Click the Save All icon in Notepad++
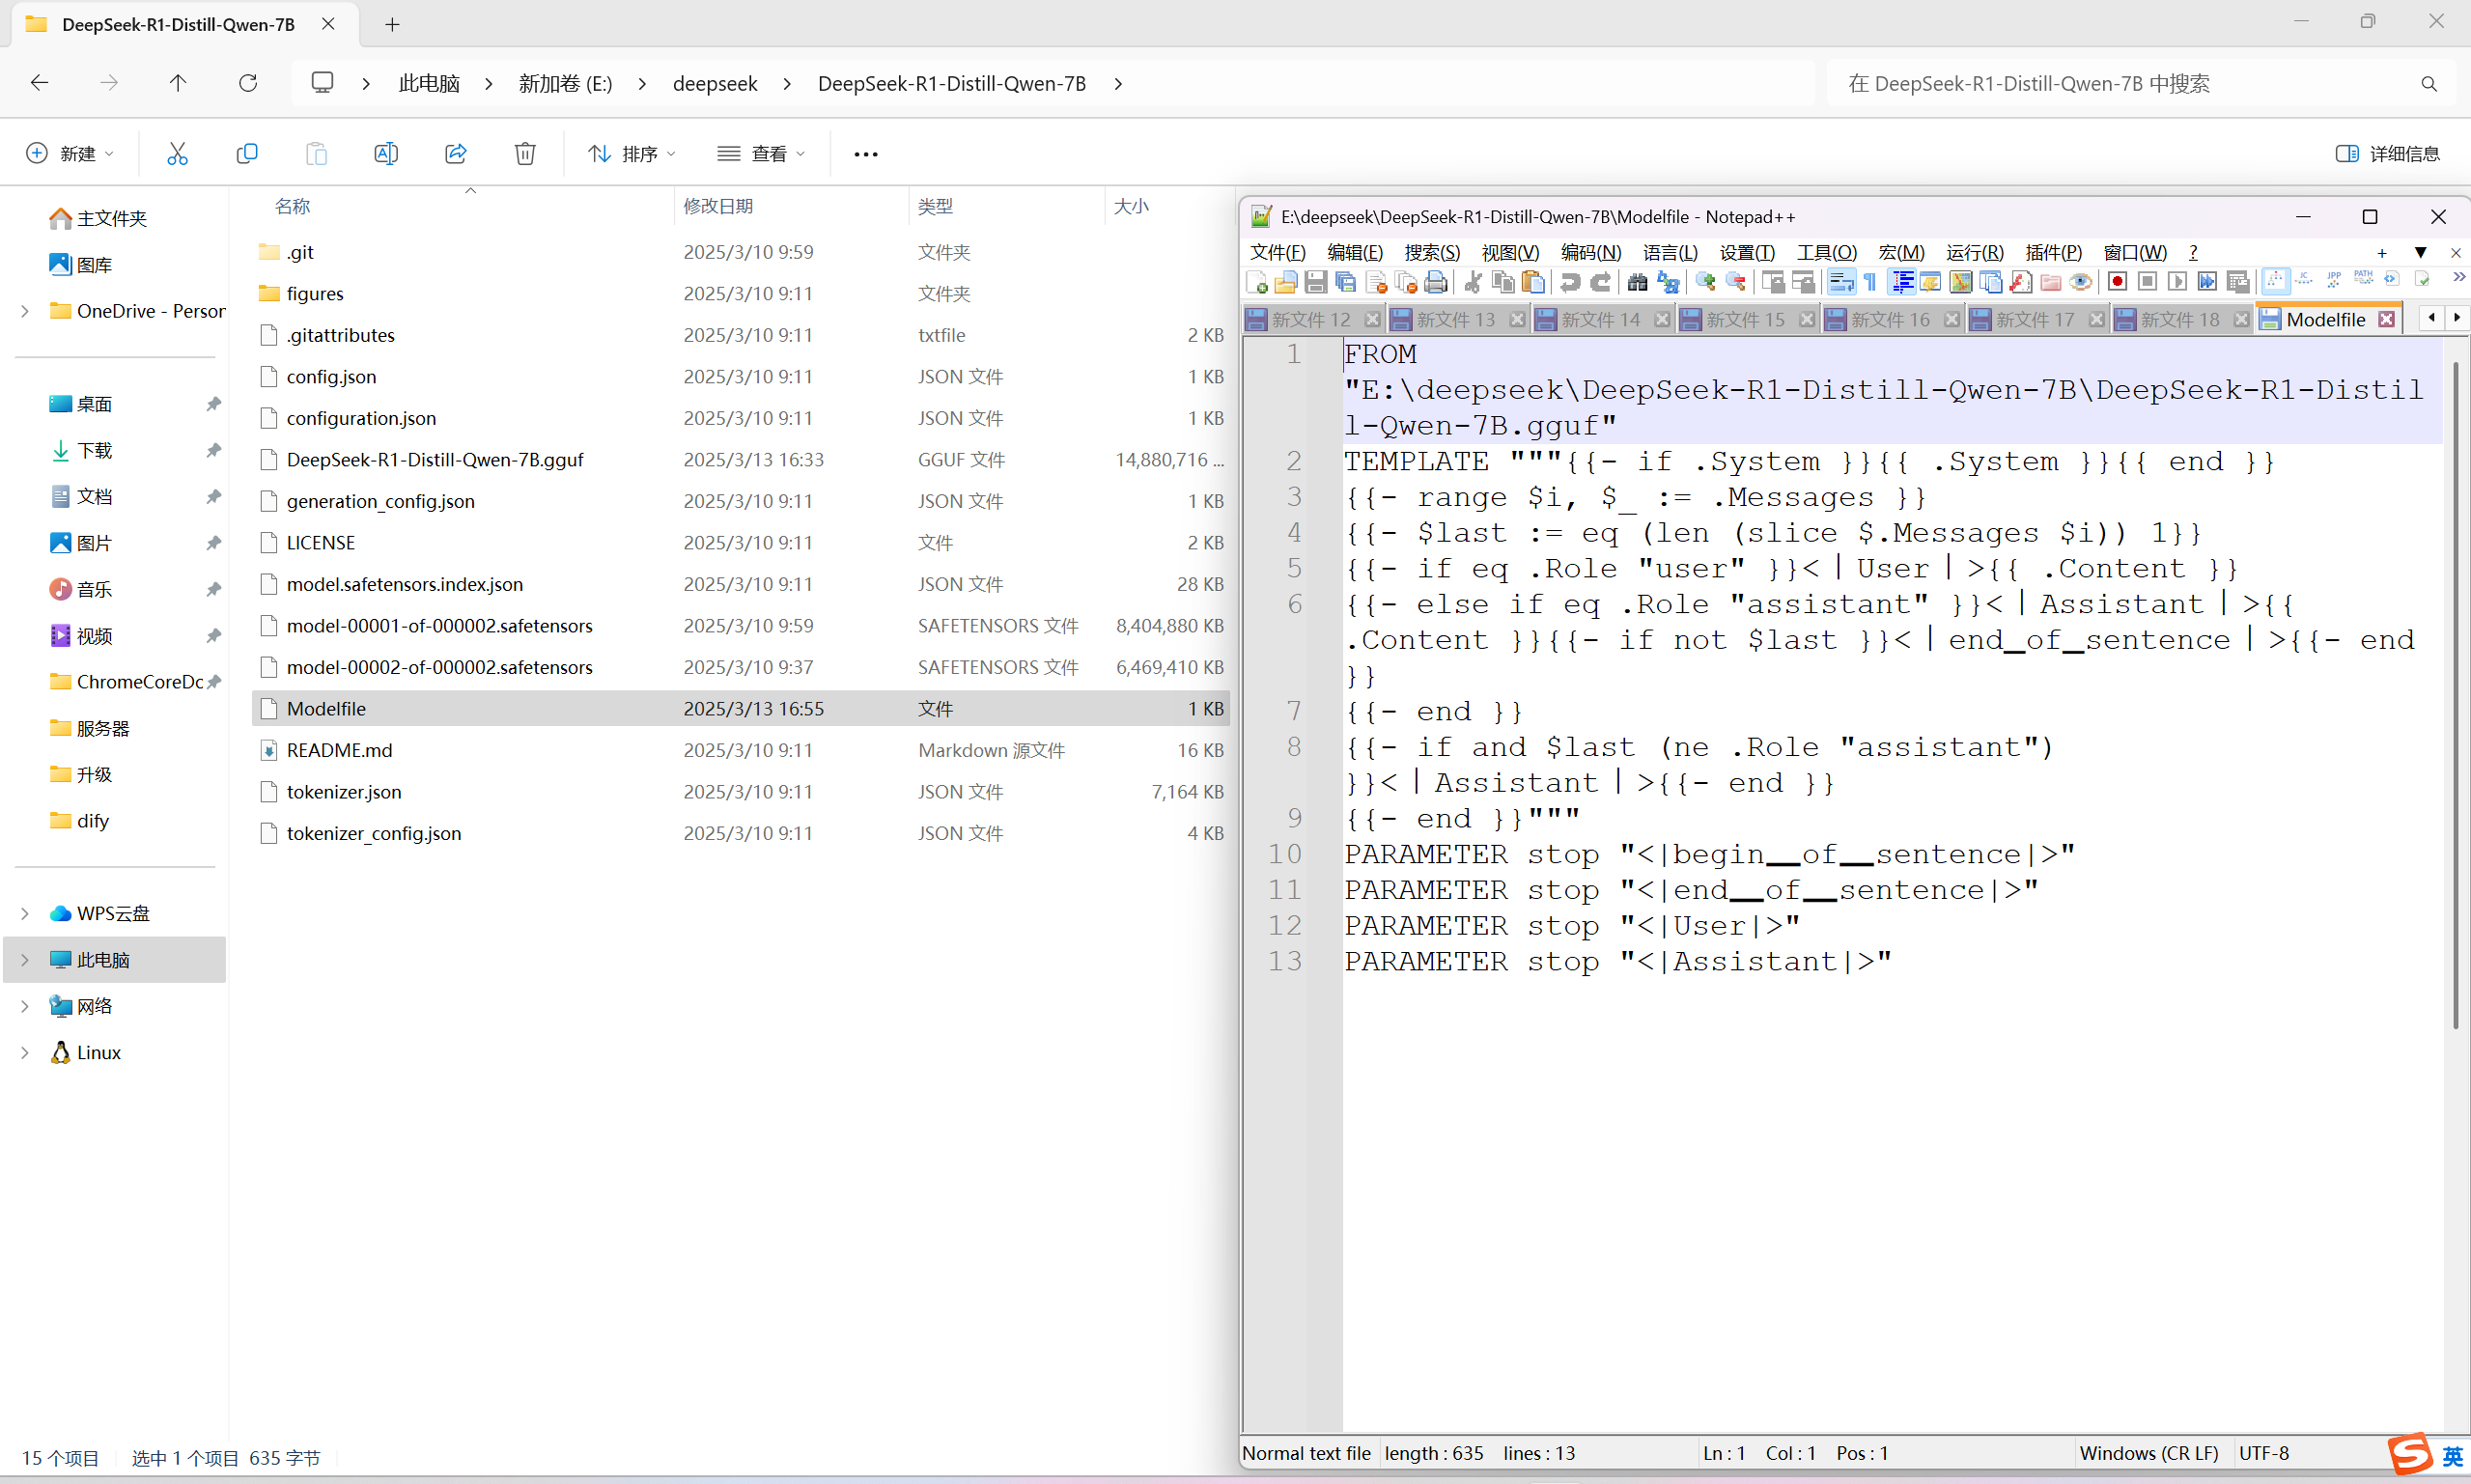 pos(1346,283)
